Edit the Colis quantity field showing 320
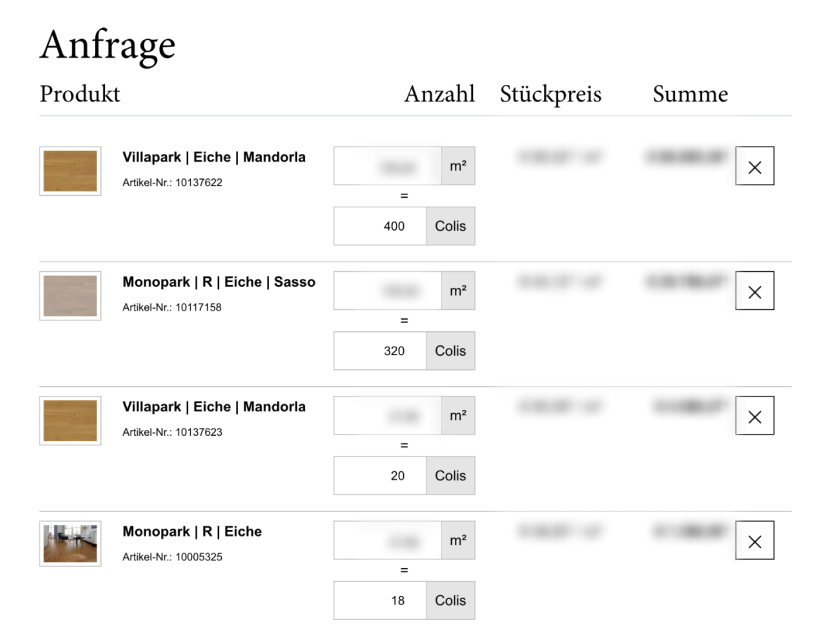Image resolution: width=831 pixels, height=630 pixels. pyautogui.click(x=380, y=351)
